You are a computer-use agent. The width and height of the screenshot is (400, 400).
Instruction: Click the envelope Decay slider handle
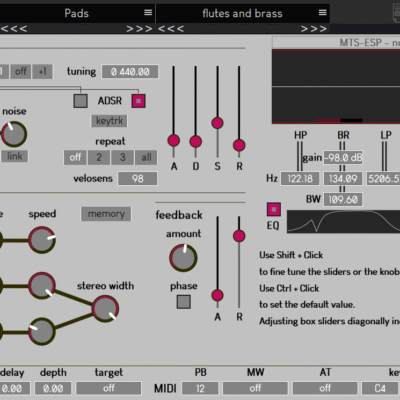[196, 142]
